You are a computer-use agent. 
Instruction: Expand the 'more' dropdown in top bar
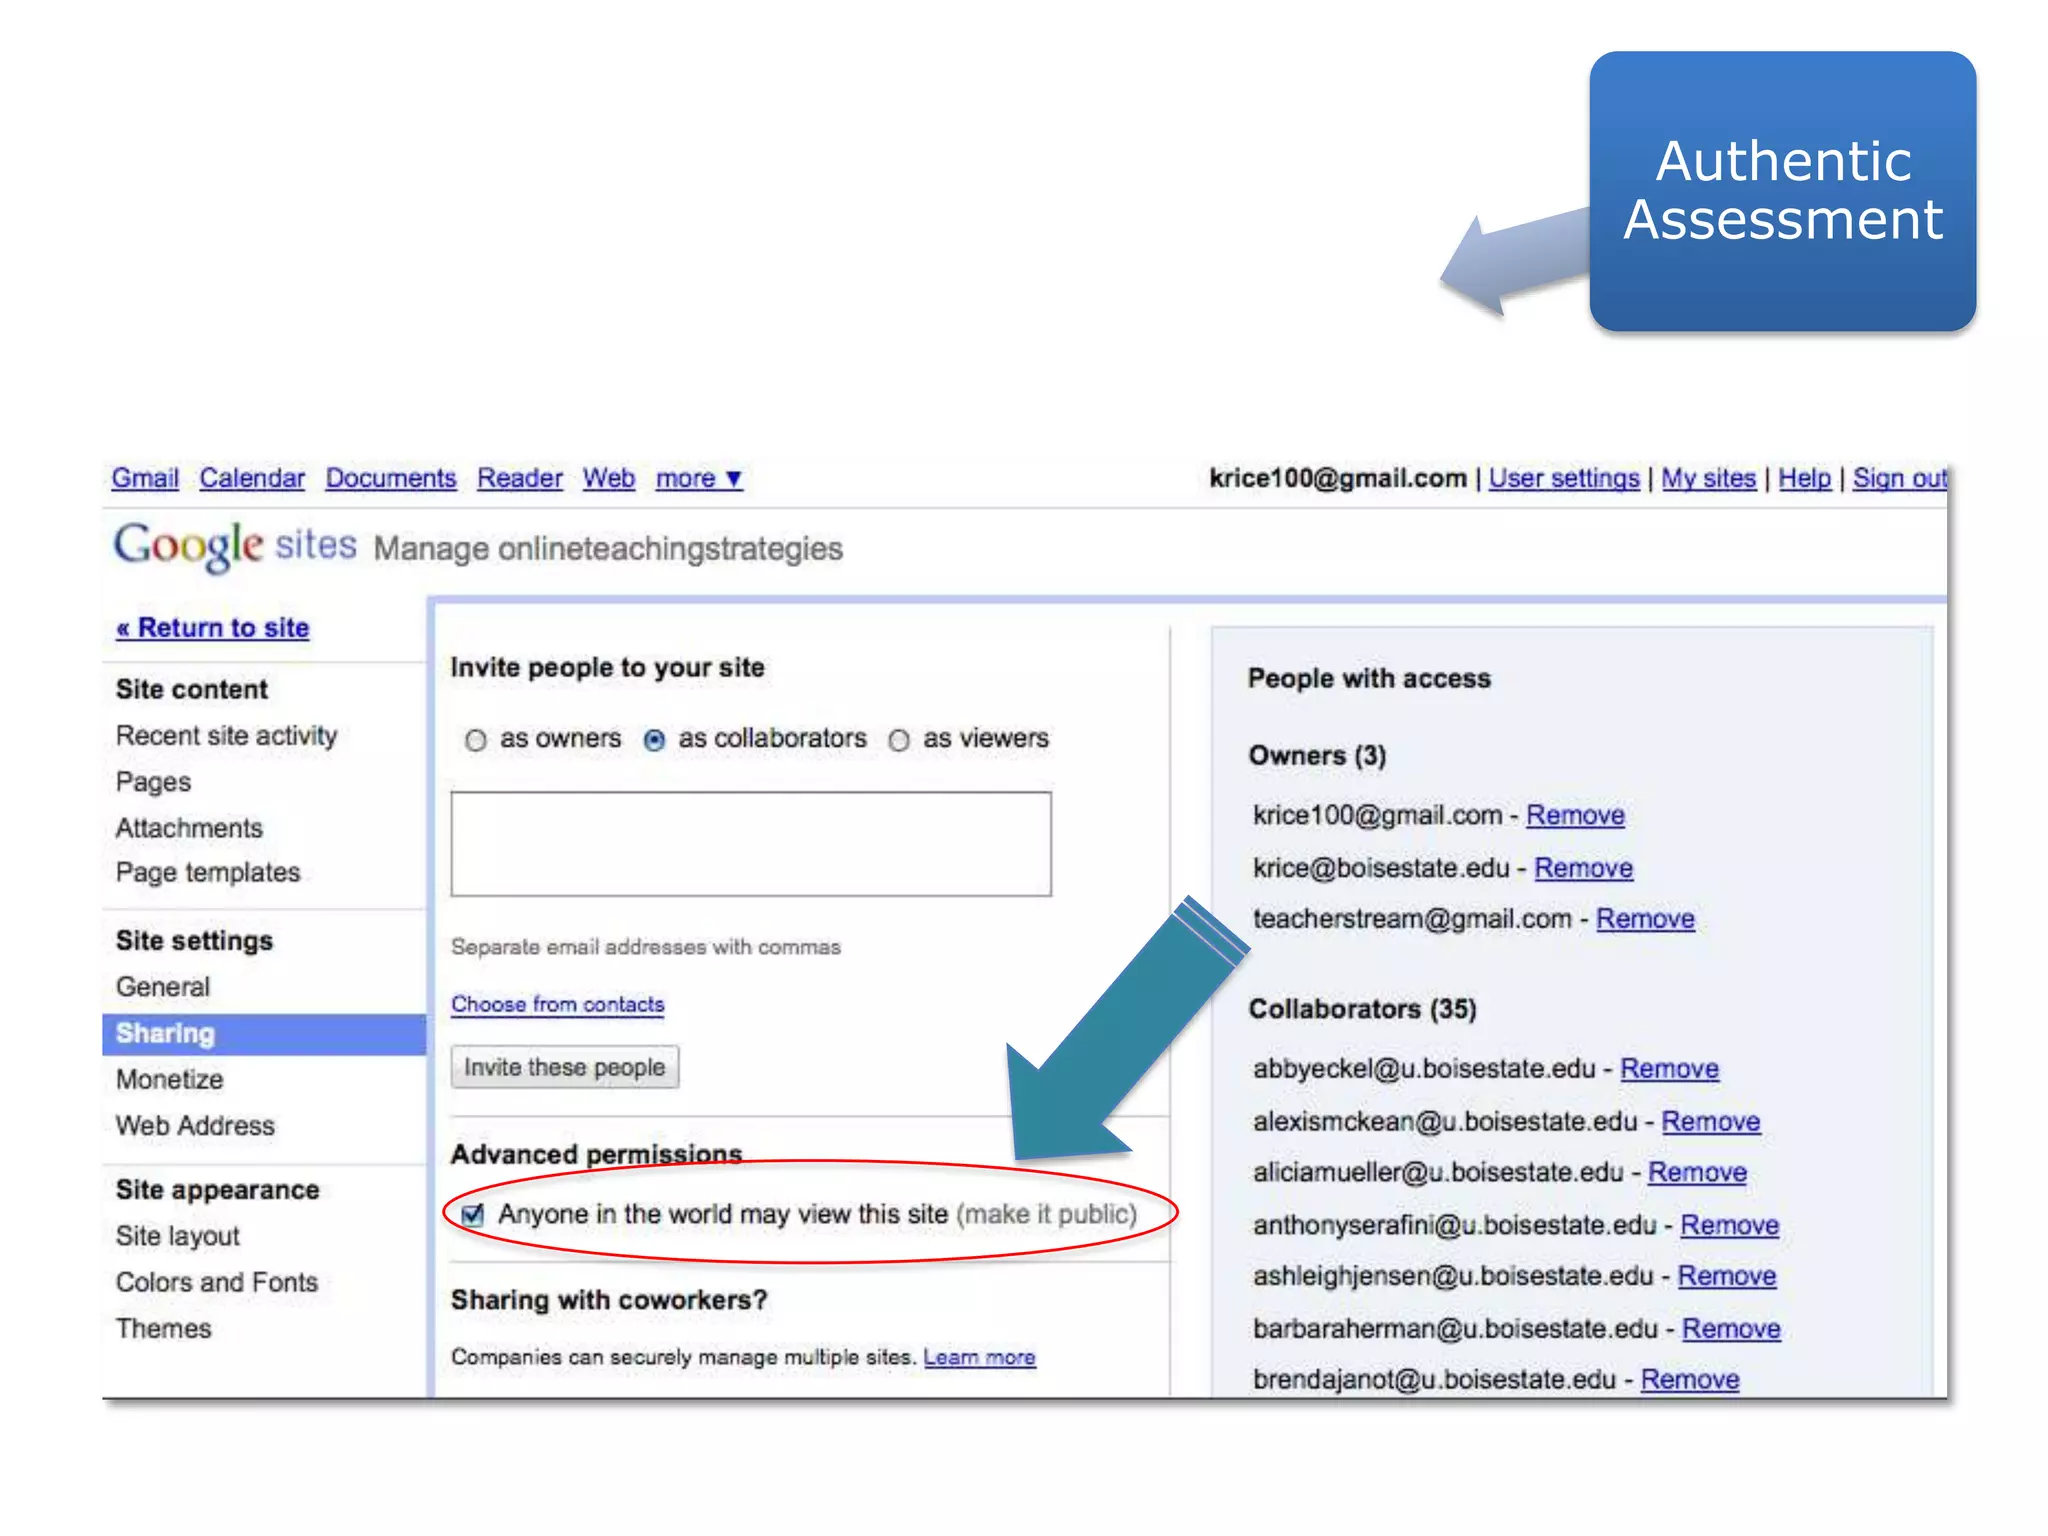[x=698, y=479]
